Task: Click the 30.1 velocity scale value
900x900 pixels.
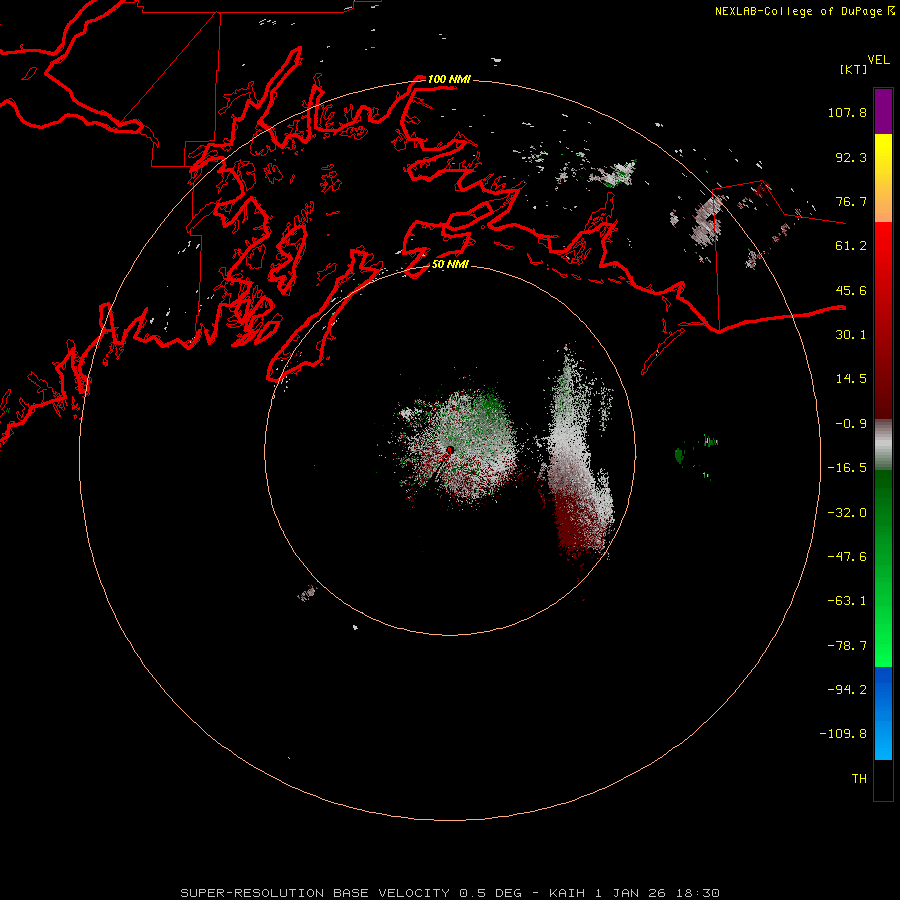Action: coord(851,335)
